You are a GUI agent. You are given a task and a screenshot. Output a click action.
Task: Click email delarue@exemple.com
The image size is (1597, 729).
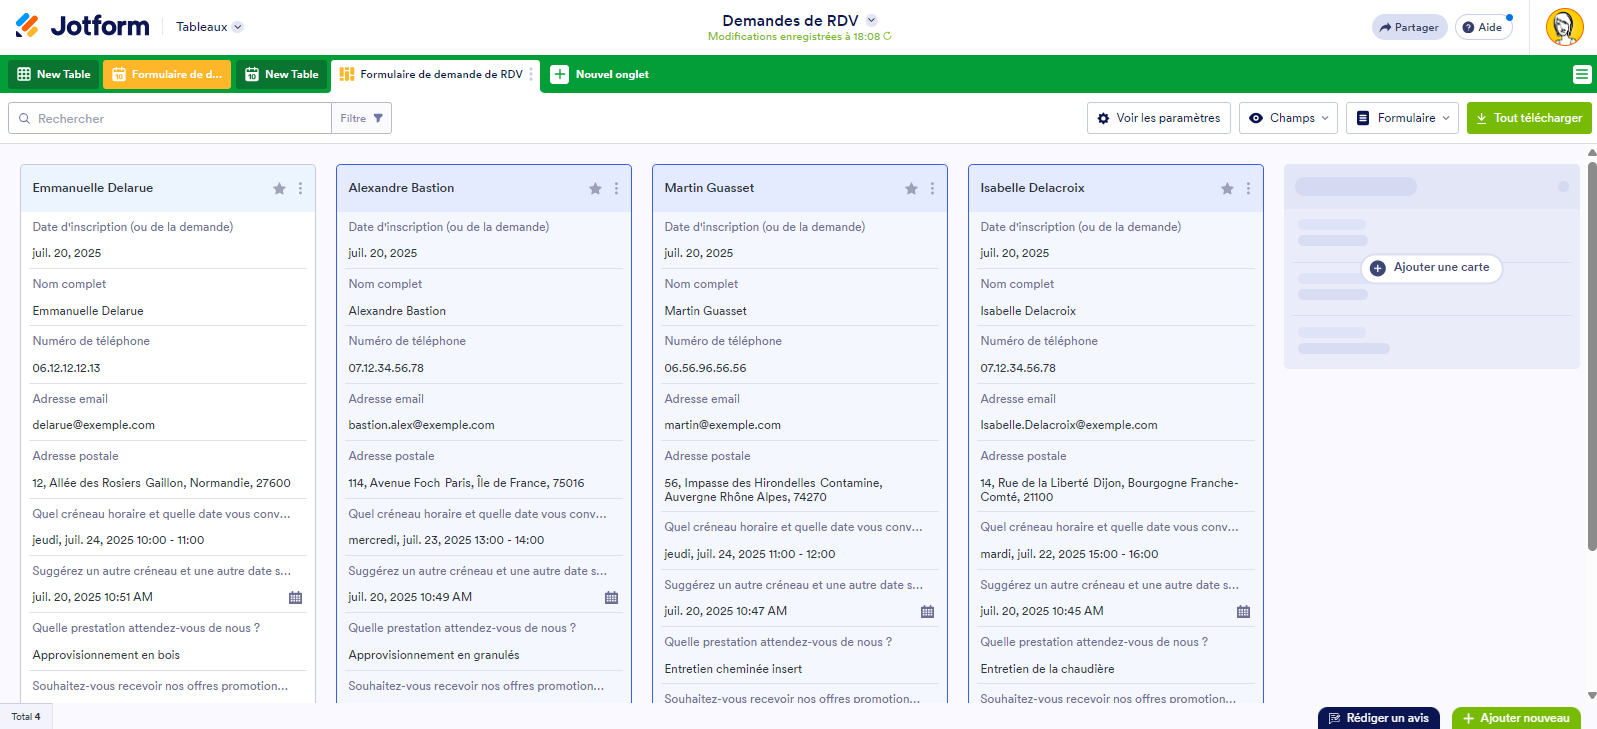tap(94, 425)
